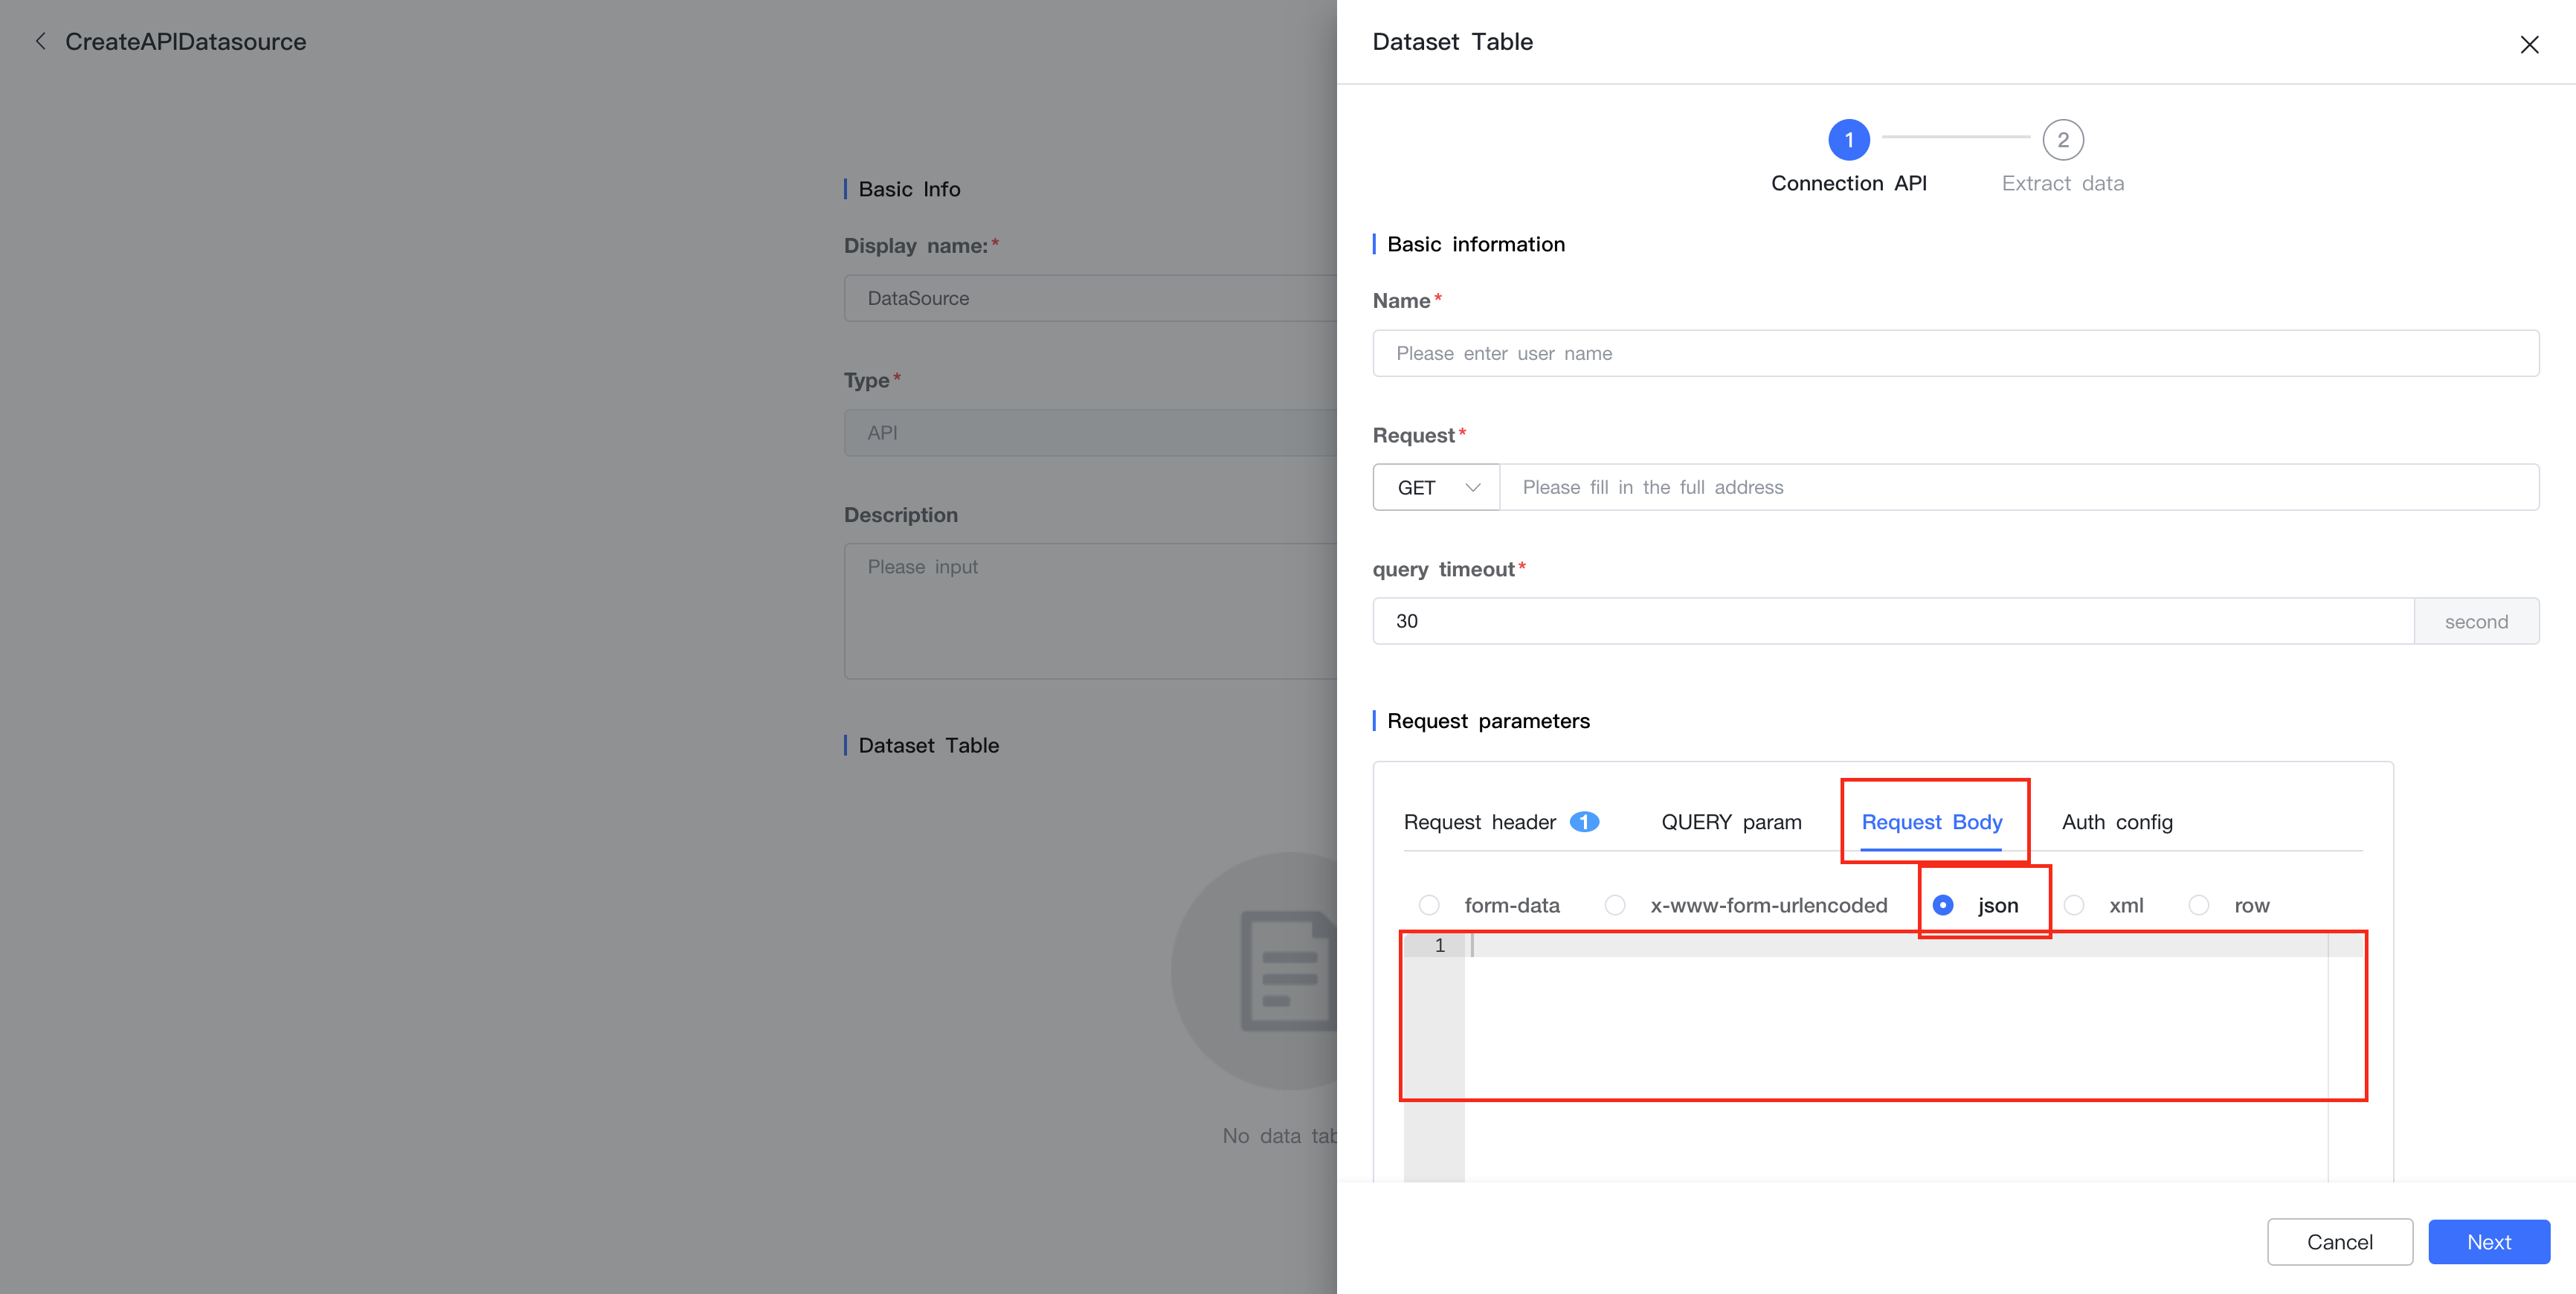Select x-www-form-urlencoded body type
The image size is (2576, 1294).
coord(1615,905)
